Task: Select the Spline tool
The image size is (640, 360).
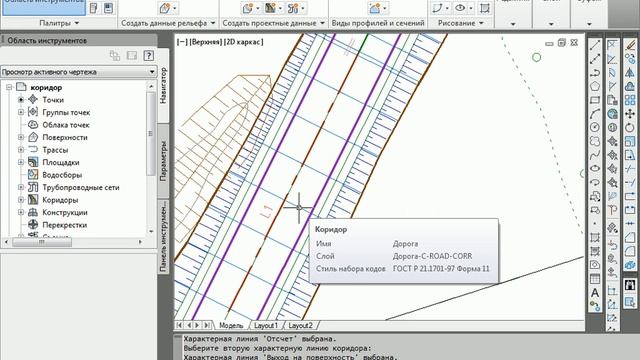Action: (595, 155)
